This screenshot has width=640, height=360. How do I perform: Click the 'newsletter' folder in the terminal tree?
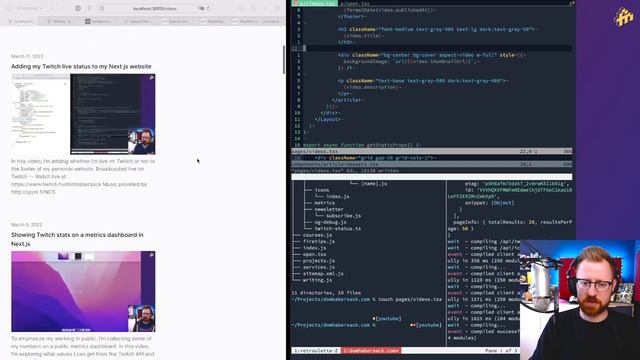[x=329, y=209]
